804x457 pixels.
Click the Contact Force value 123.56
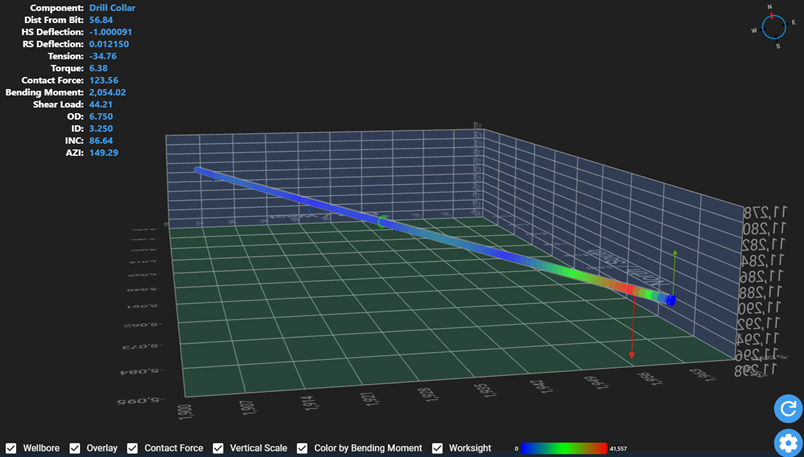103,80
